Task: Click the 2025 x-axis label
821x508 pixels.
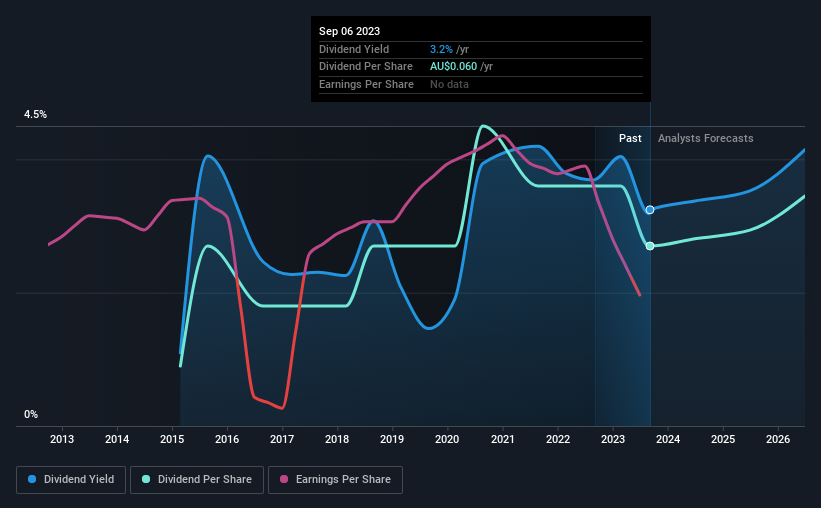Action: tap(723, 439)
